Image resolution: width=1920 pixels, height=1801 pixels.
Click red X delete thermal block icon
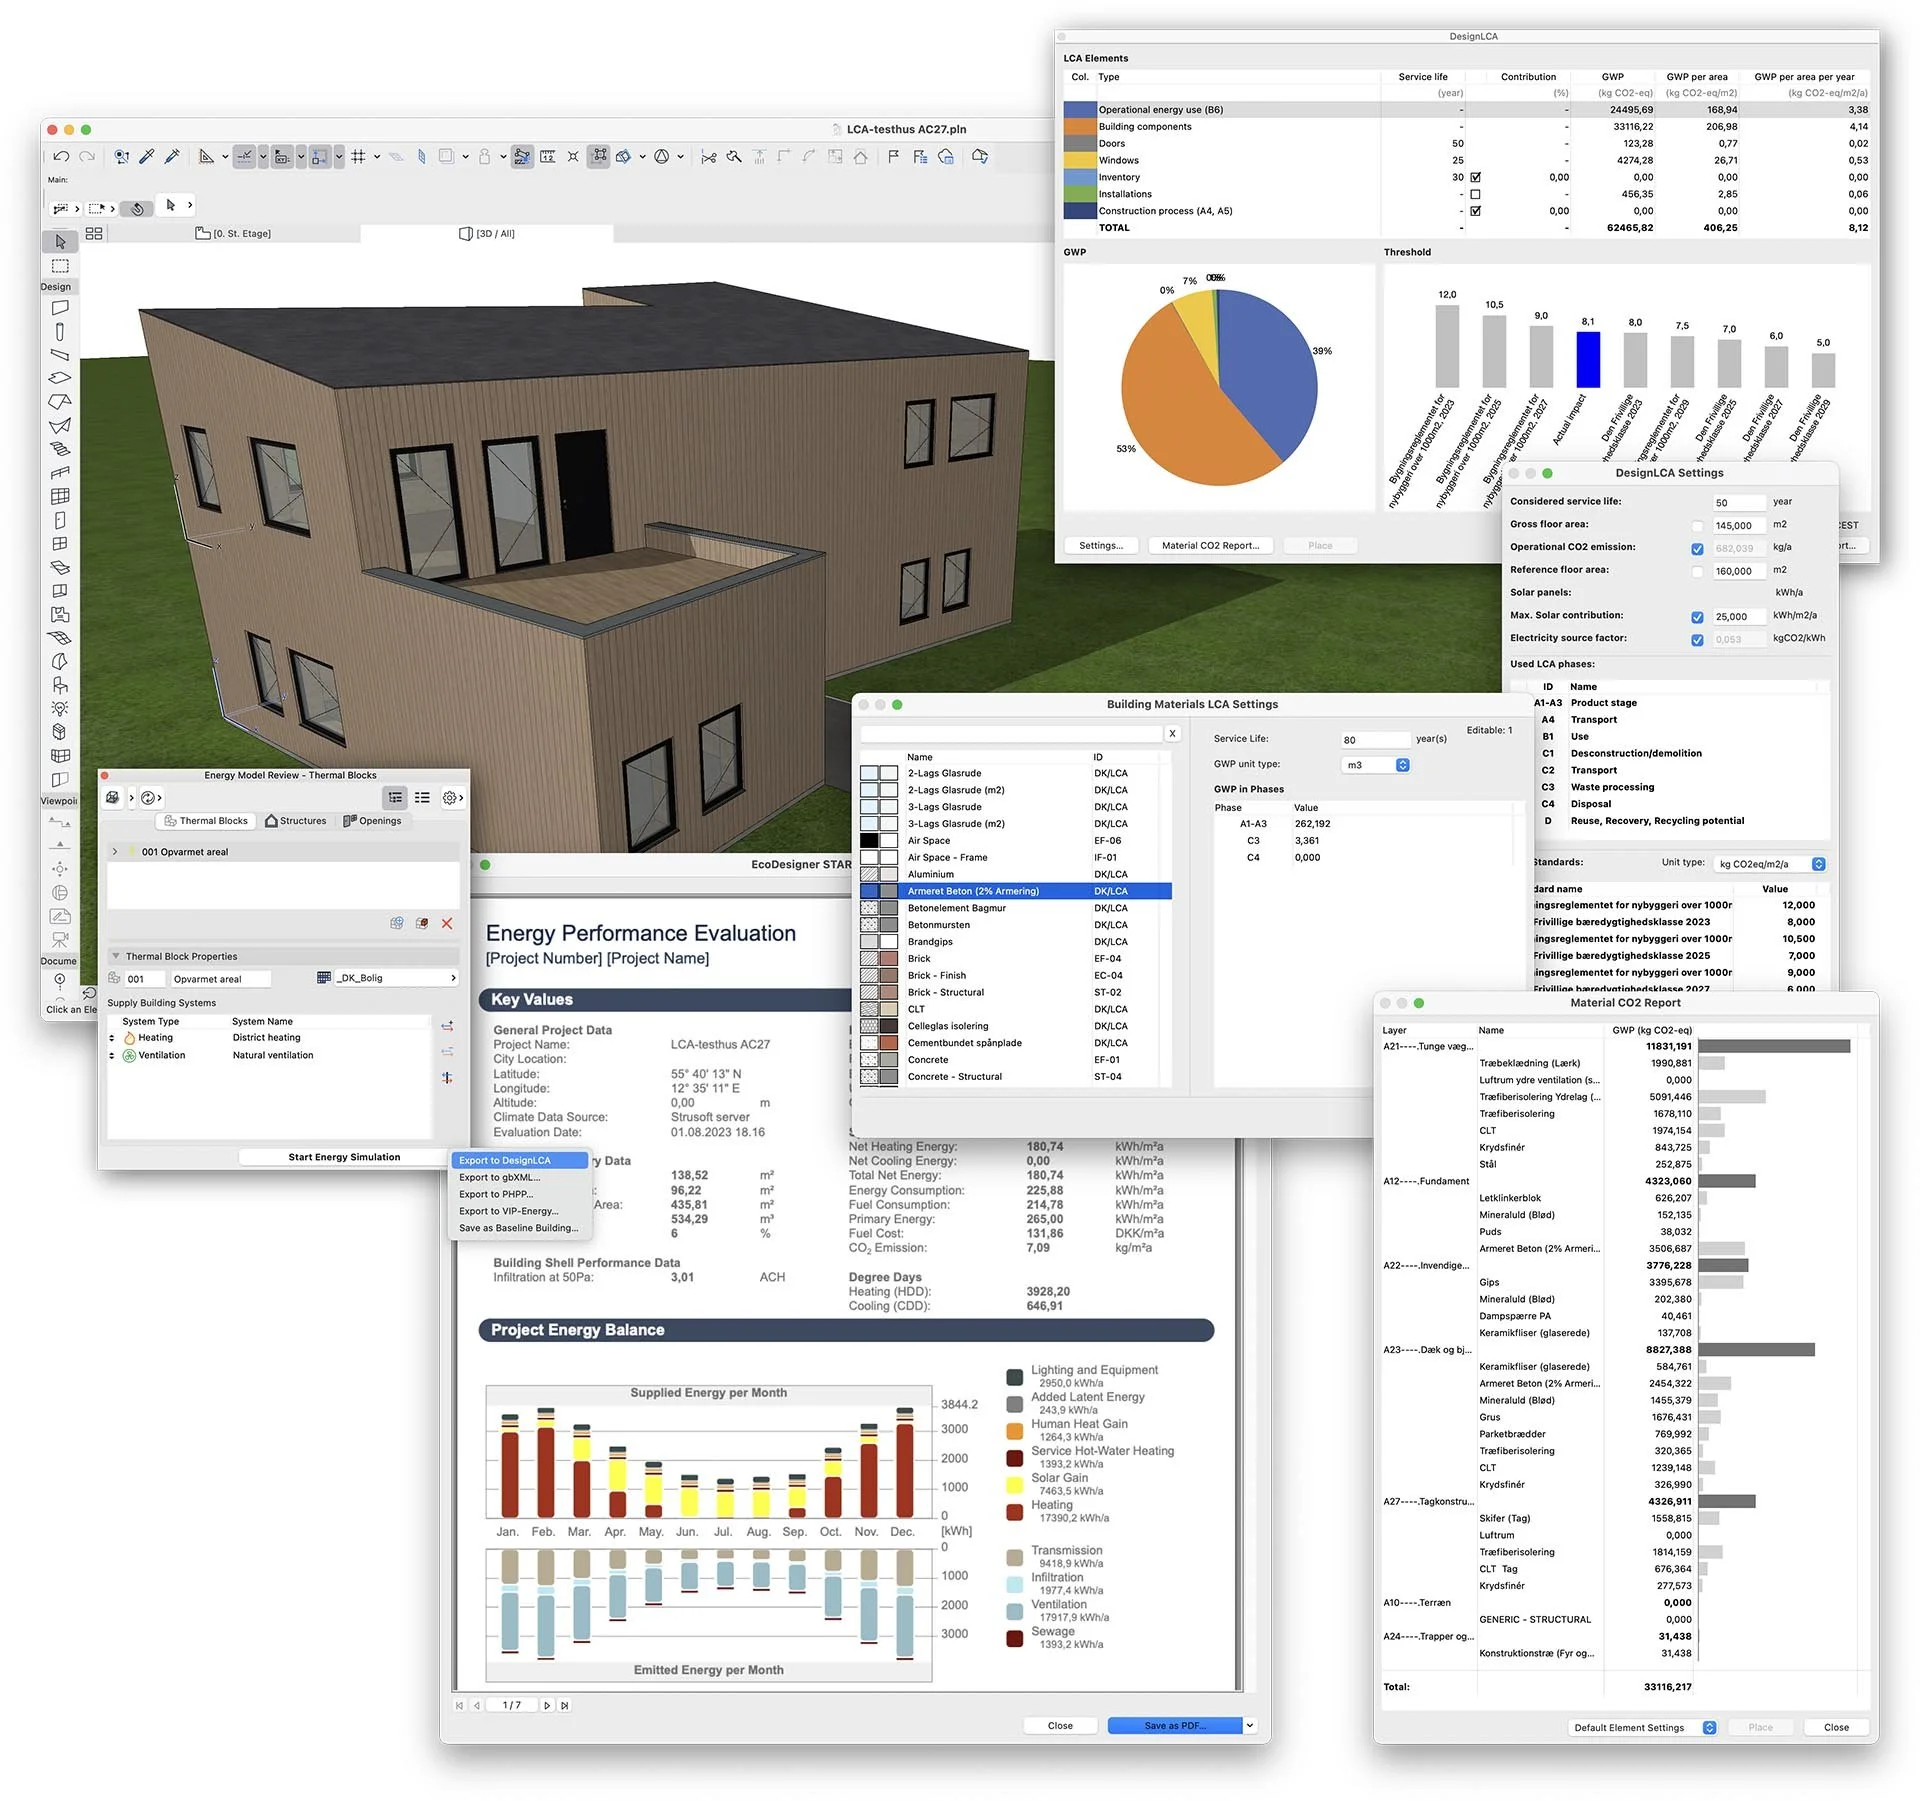click(x=447, y=923)
